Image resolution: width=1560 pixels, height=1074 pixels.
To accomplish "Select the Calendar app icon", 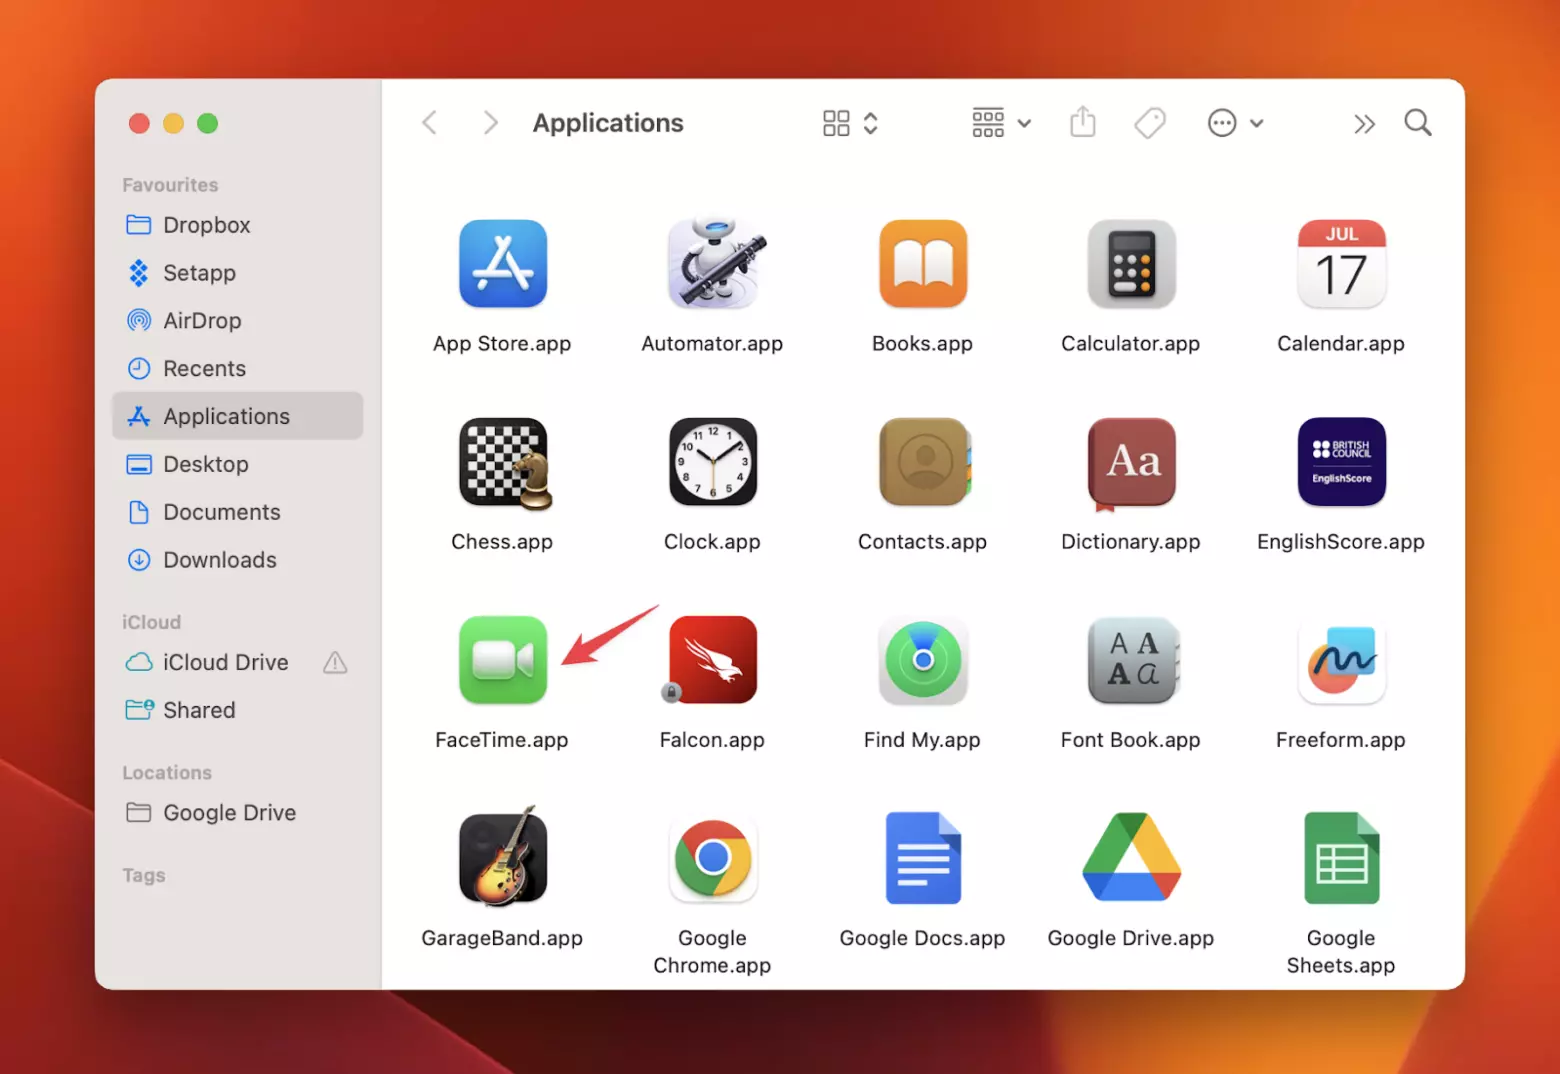I will (x=1341, y=264).
